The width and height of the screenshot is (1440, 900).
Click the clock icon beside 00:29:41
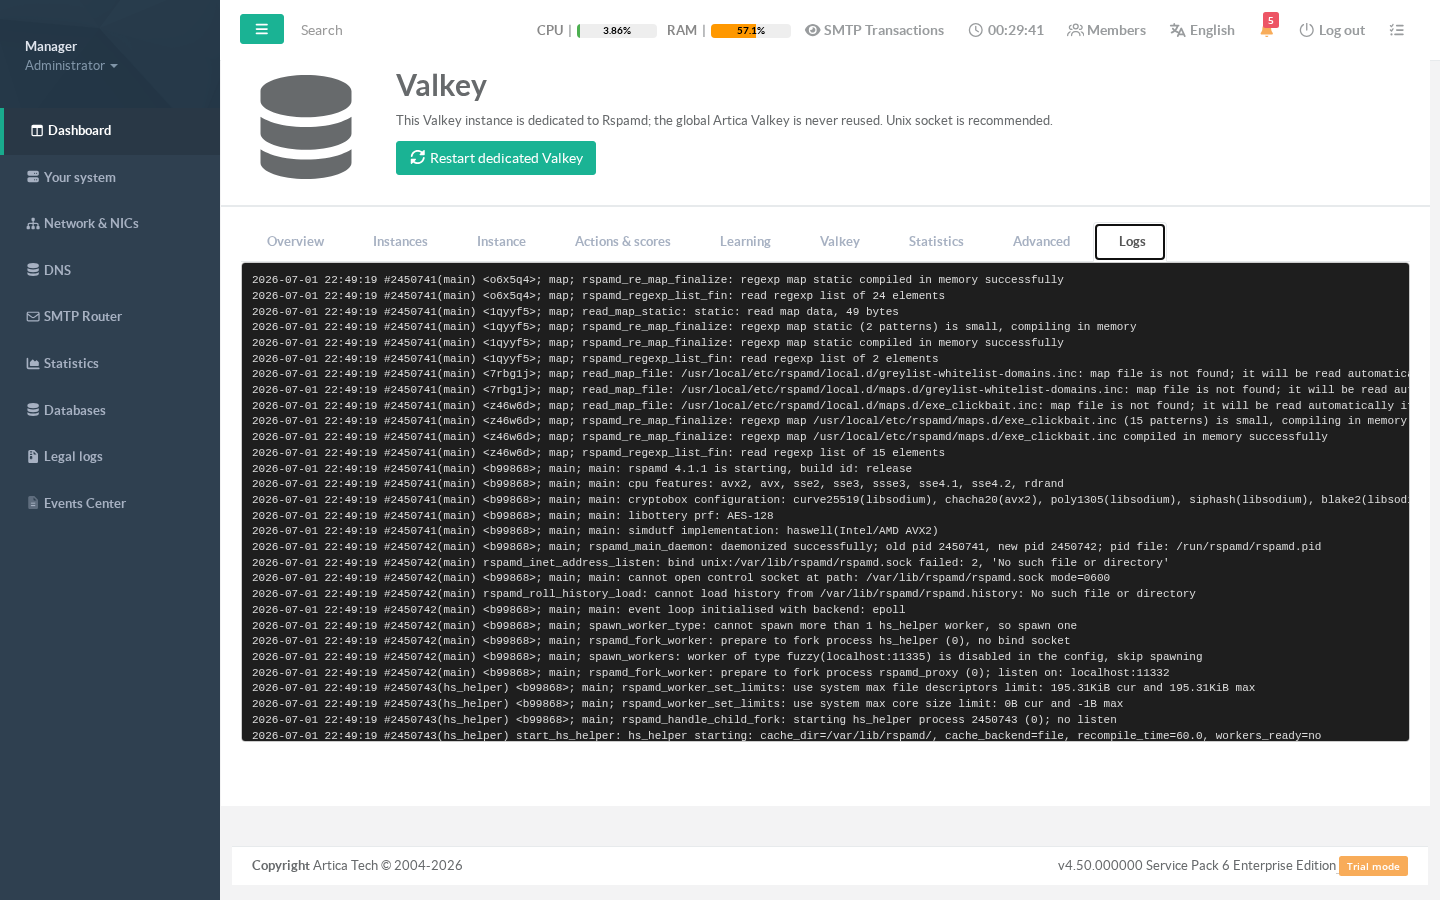(x=976, y=30)
